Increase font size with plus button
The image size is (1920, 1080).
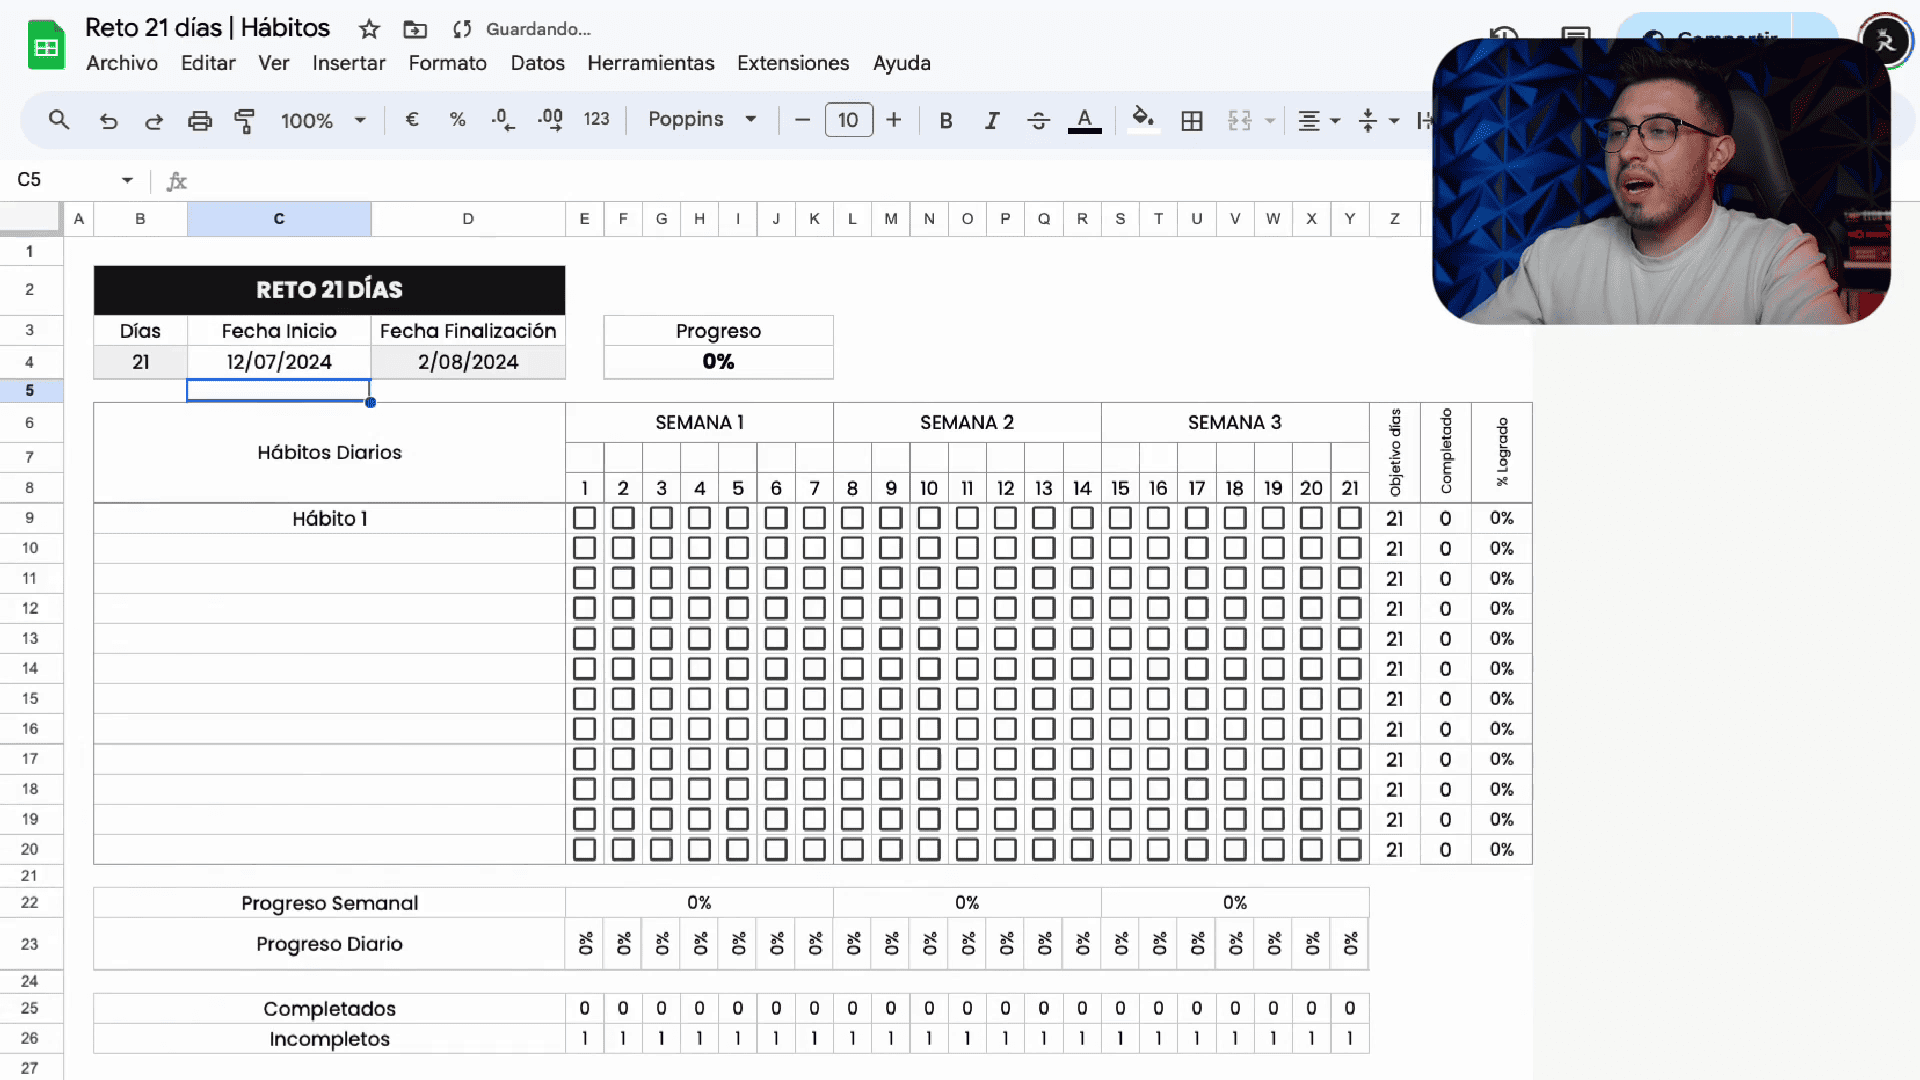tap(893, 120)
